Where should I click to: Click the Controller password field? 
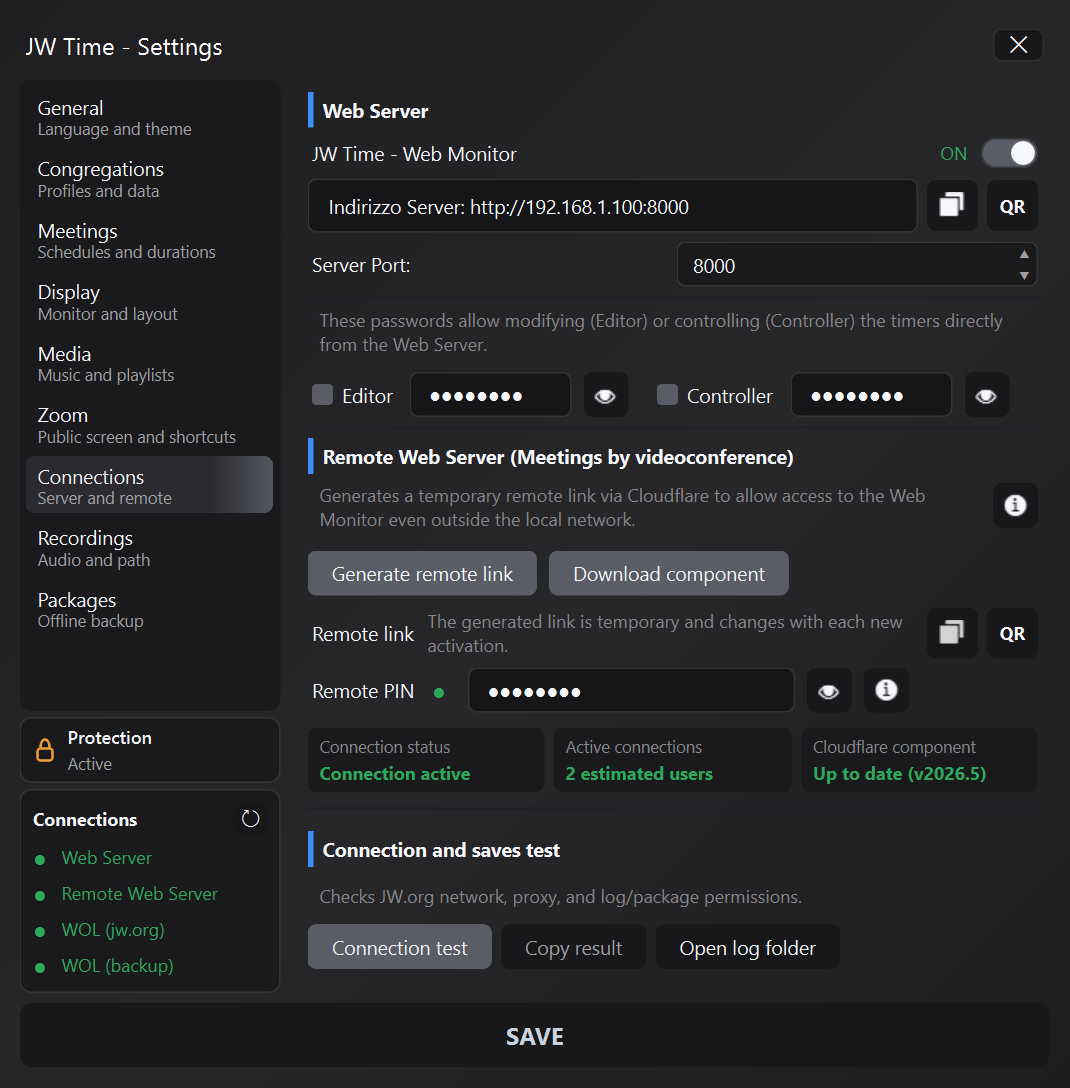click(x=872, y=396)
